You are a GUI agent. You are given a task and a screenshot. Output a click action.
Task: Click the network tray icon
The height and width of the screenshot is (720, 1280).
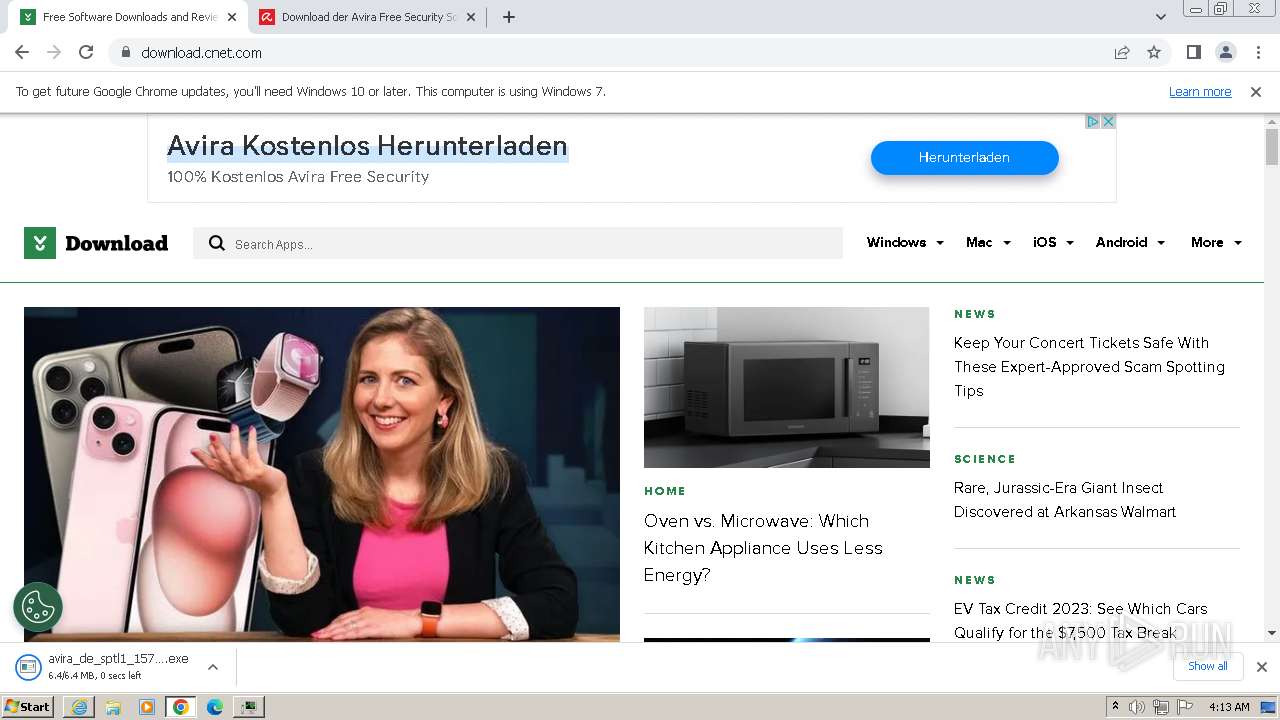(x=1161, y=707)
